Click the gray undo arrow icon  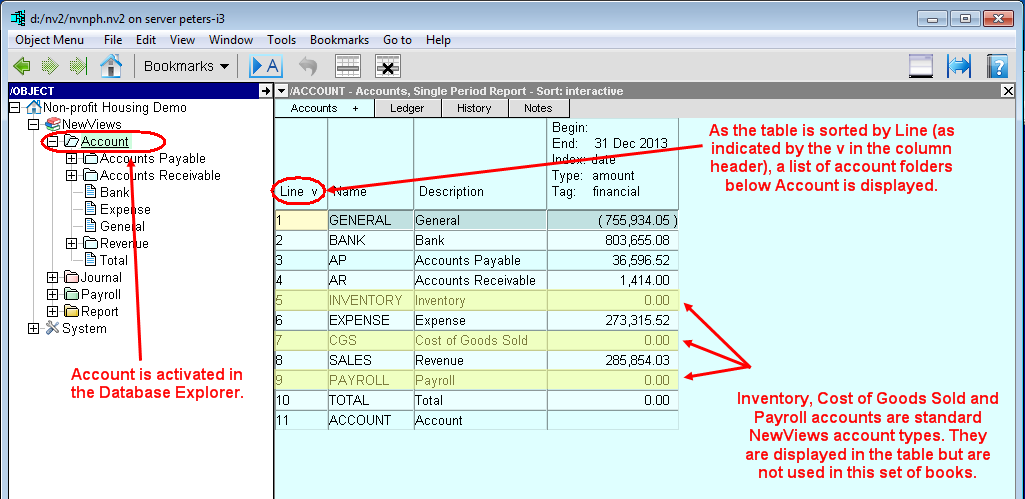pos(308,66)
